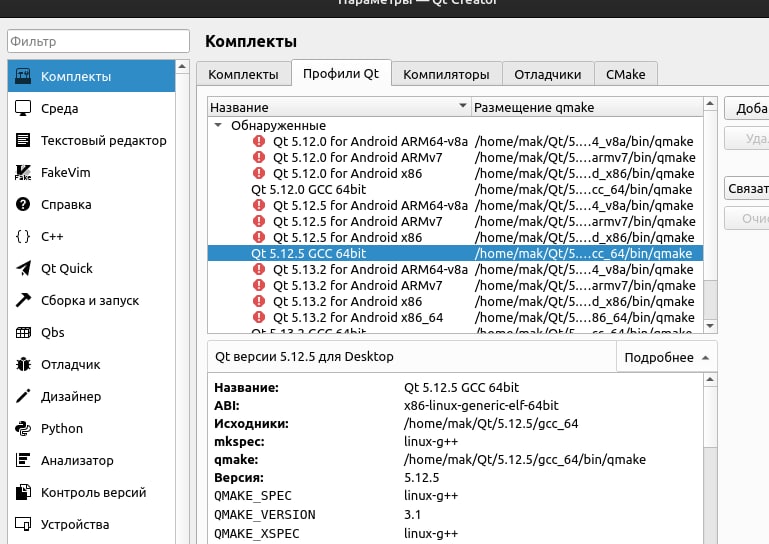
Task: Click Qt versions list scroll-up arrow
Action: (x=710, y=104)
